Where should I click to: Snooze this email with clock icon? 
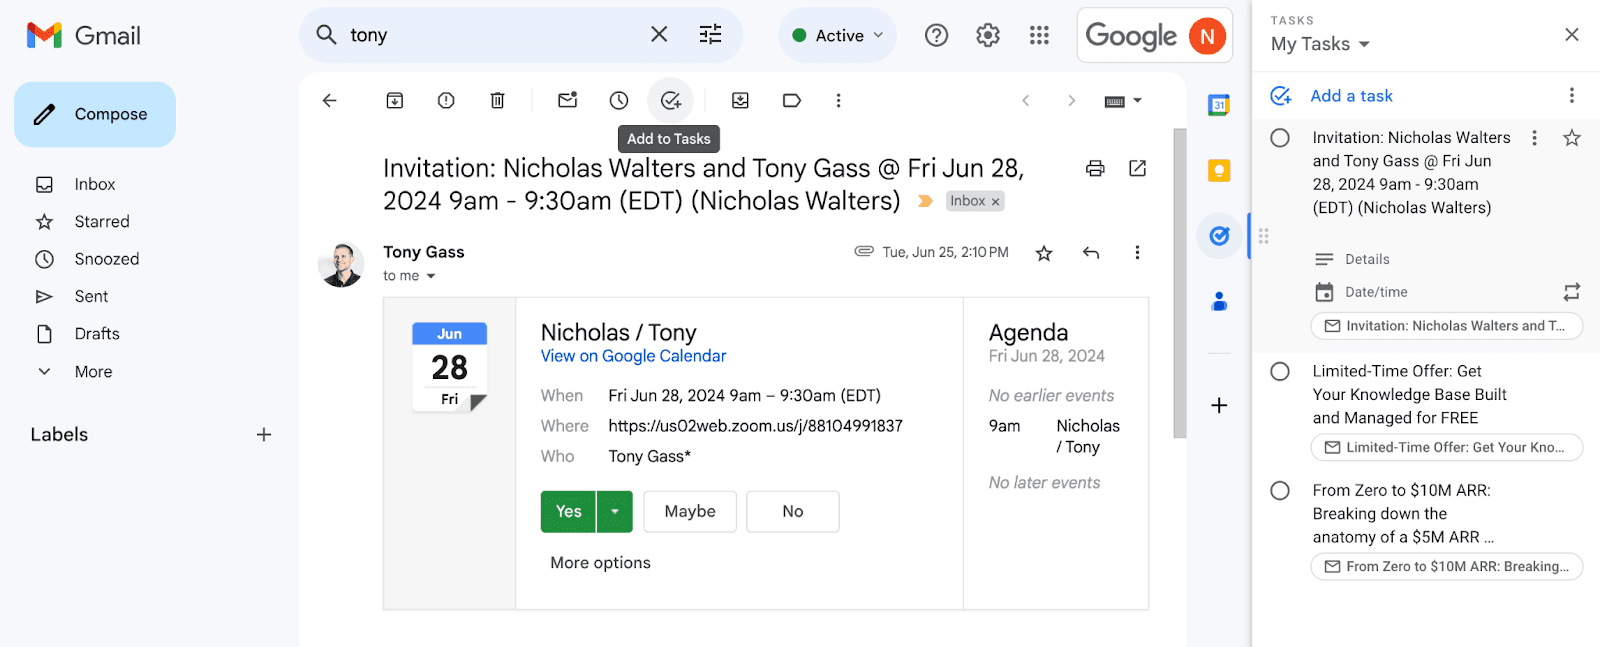619,100
